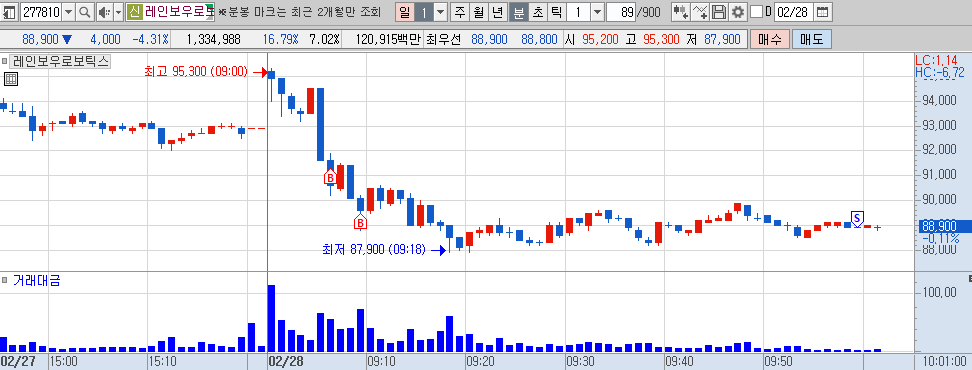The height and width of the screenshot is (370, 972).
Task: Click the 매수 buy button
Action: click(x=769, y=40)
